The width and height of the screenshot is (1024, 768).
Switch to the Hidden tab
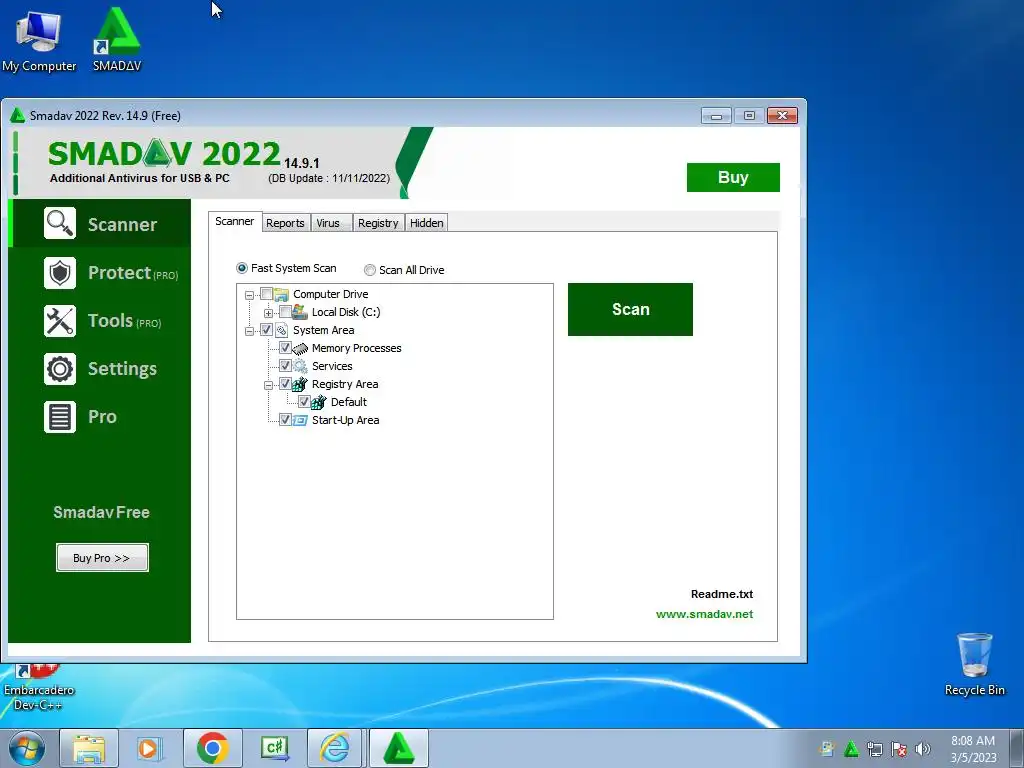pos(426,223)
